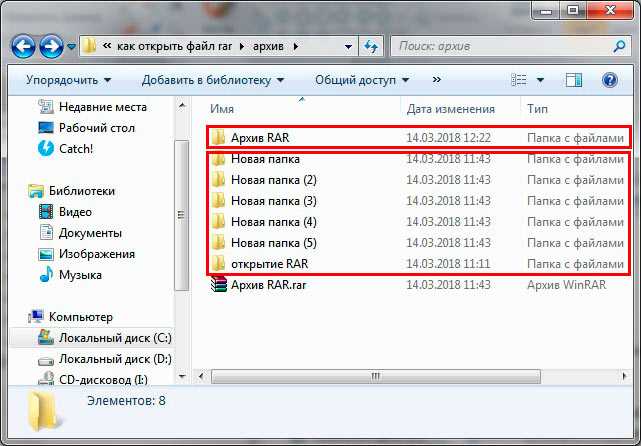Viewport: 641px width, 446px height.
Task: Click navigation pane vertical scrollbar thumb
Action: click(182, 215)
